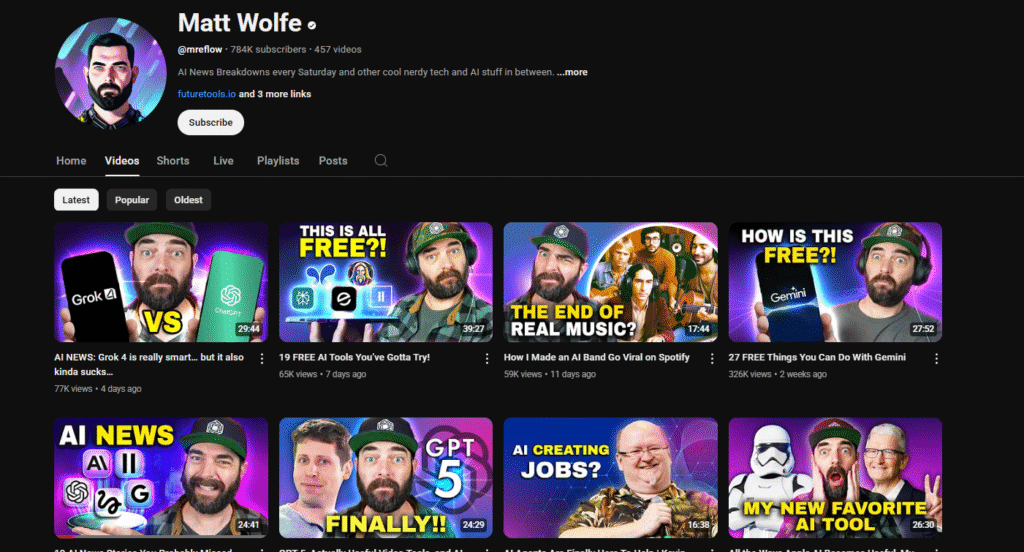The height and width of the screenshot is (552, 1024).
Task: Click title '27 FREE Things You Can Do With Gemini'
Action: point(817,357)
